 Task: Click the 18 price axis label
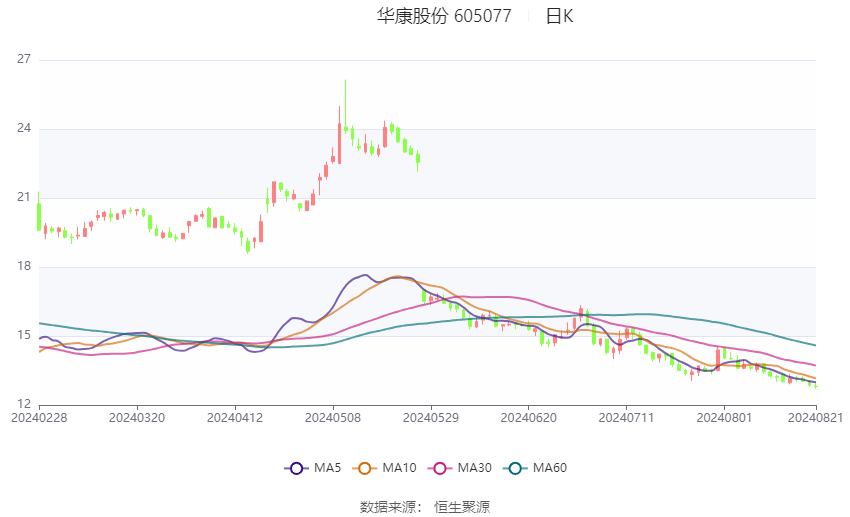tap(24, 266)
